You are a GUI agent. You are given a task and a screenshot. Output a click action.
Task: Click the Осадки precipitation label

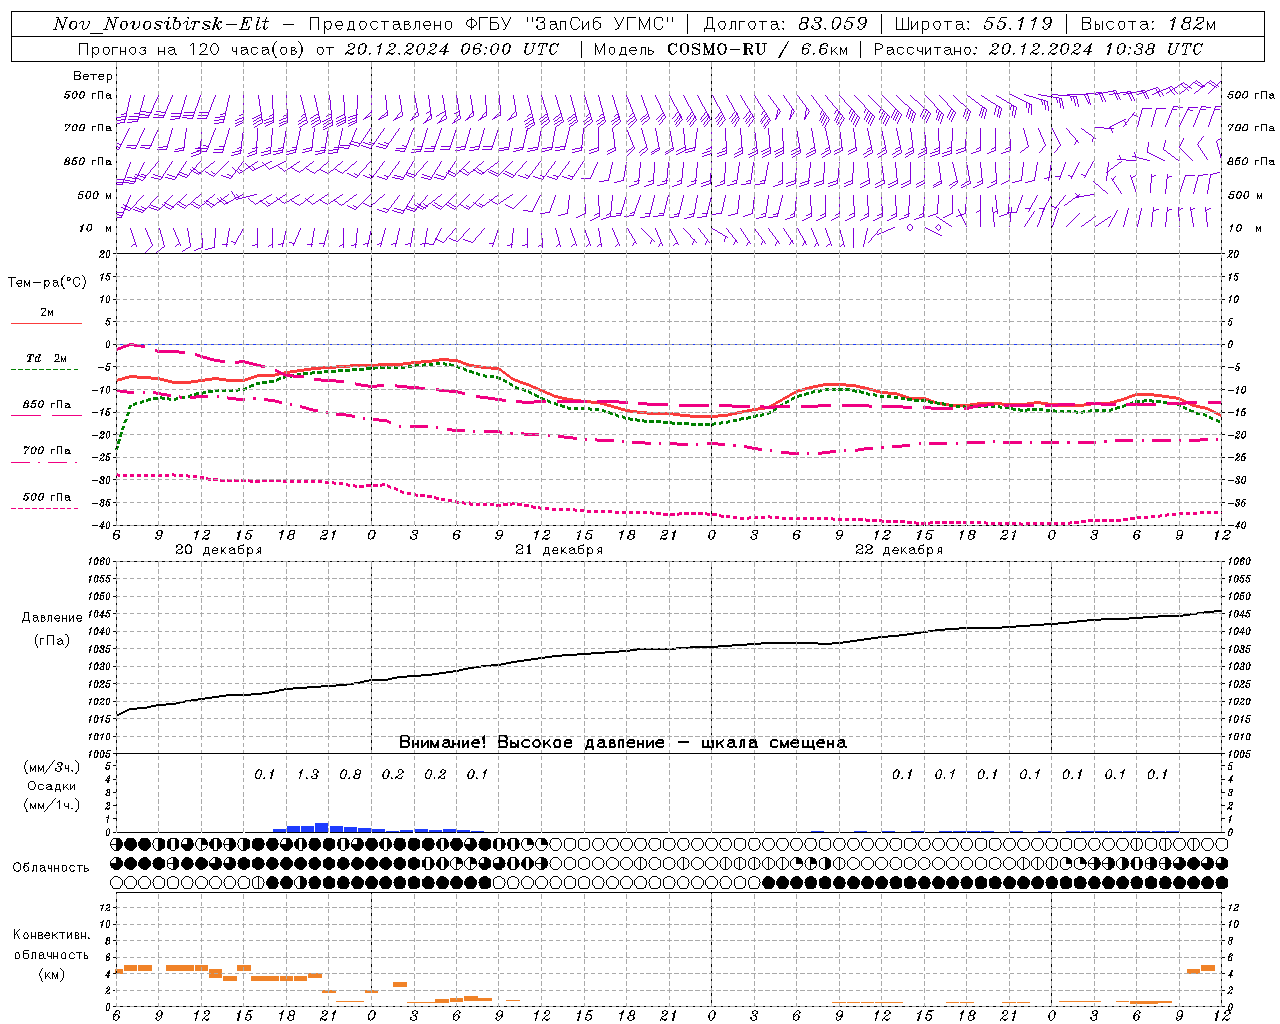click(x=51, y=786)
